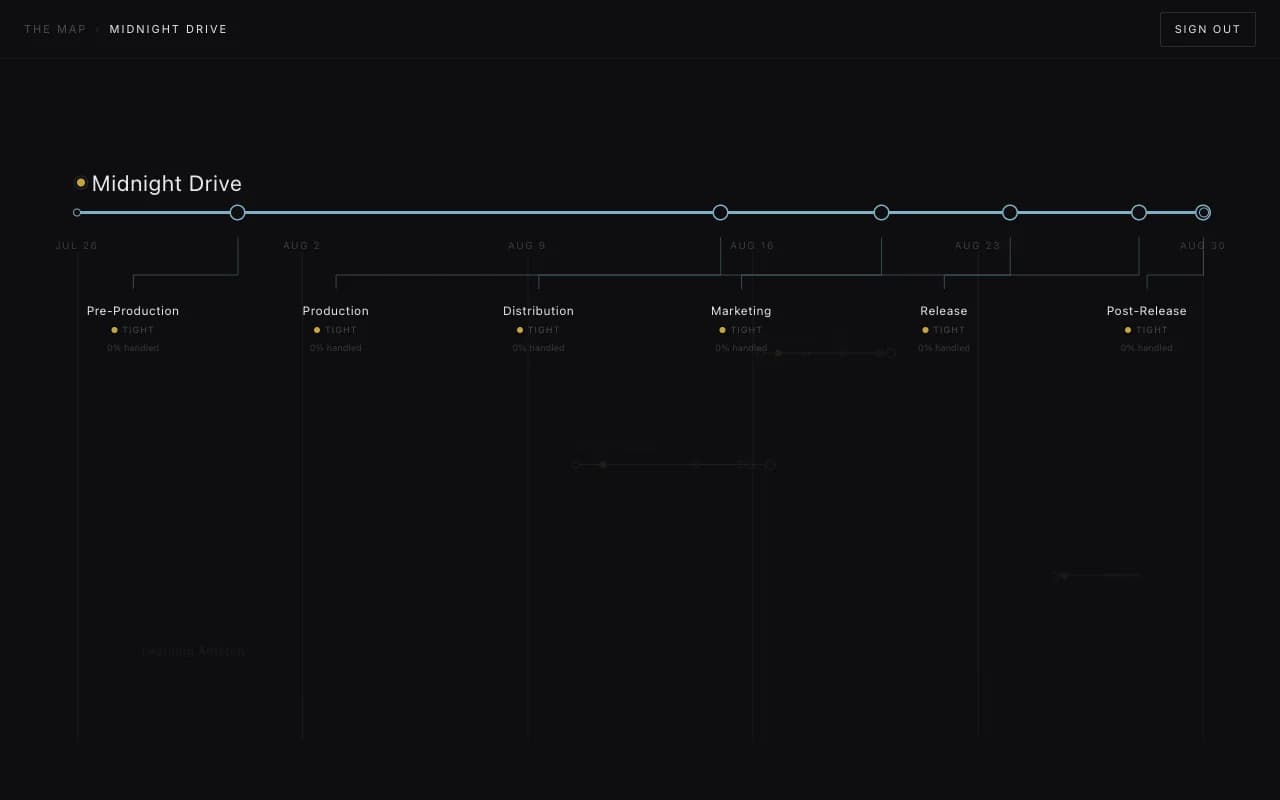Click the TIGHT status dot under Post-Release
This screenshot has height=800, width=1280.
click(x=1128, y=330)
